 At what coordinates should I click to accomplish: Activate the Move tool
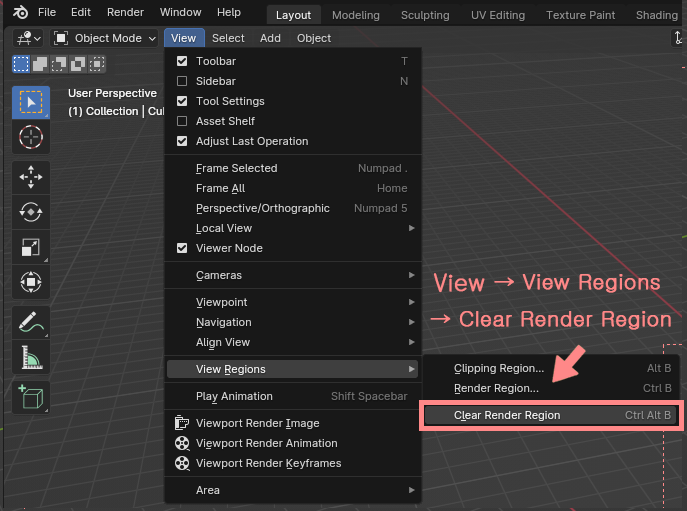31,177
